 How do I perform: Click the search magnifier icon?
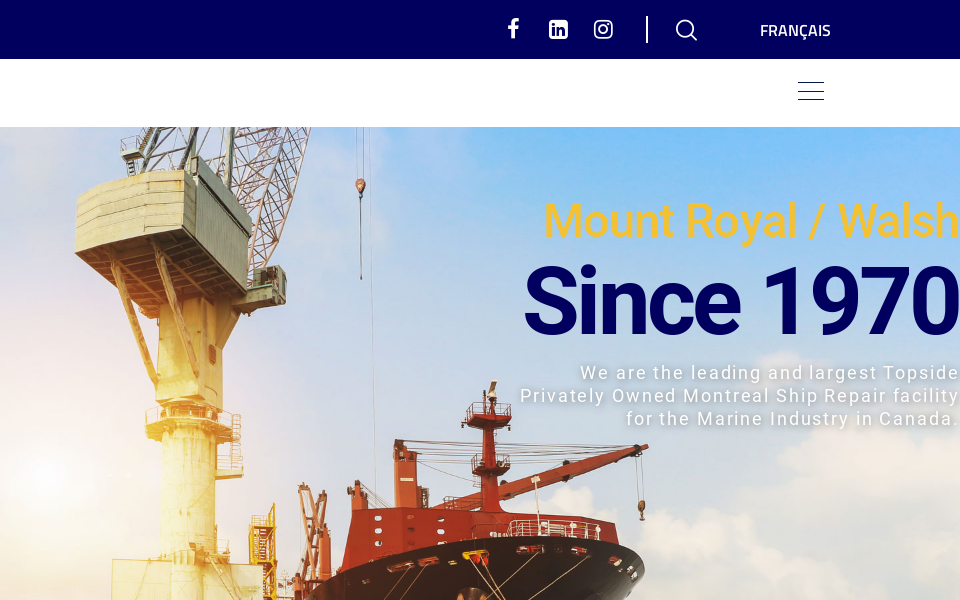[x=686, y=30]
